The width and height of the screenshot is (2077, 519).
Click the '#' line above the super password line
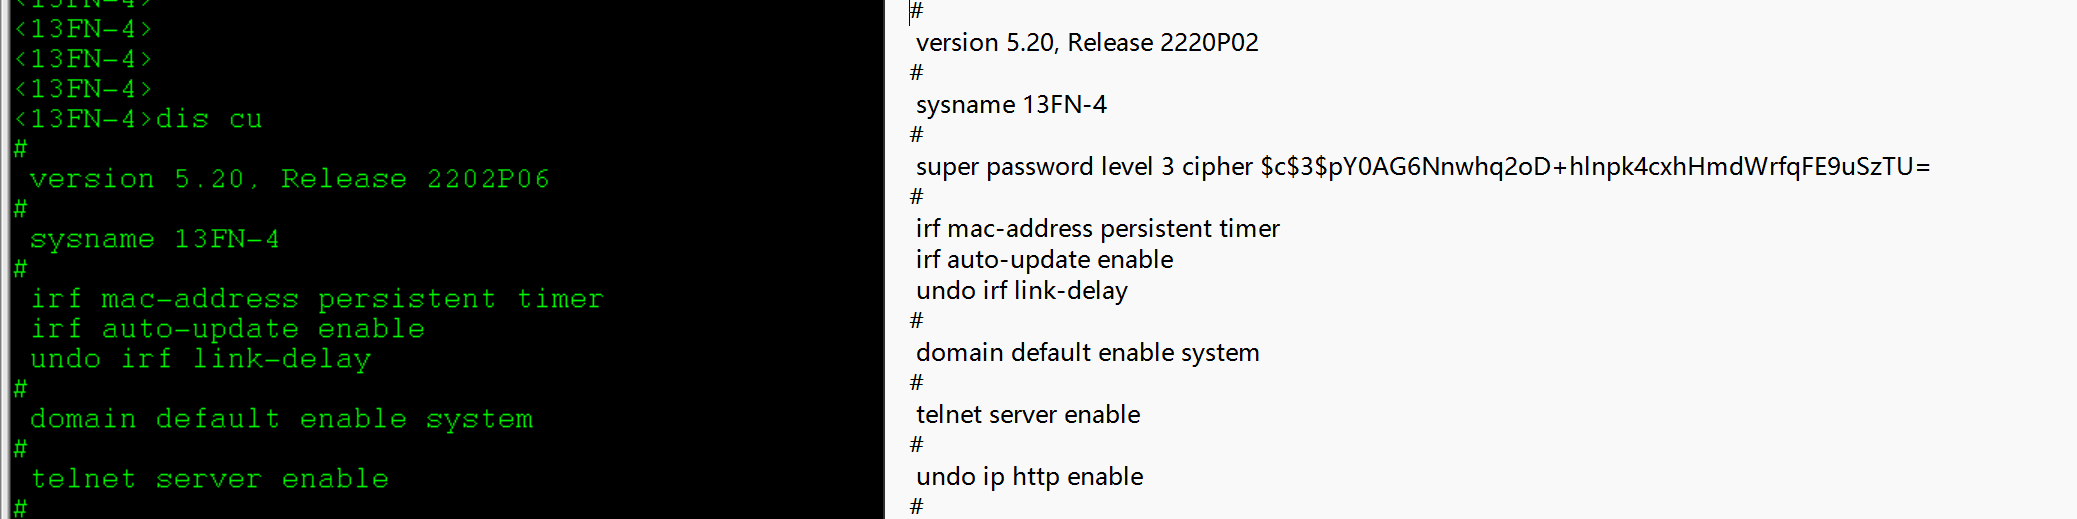917,135
